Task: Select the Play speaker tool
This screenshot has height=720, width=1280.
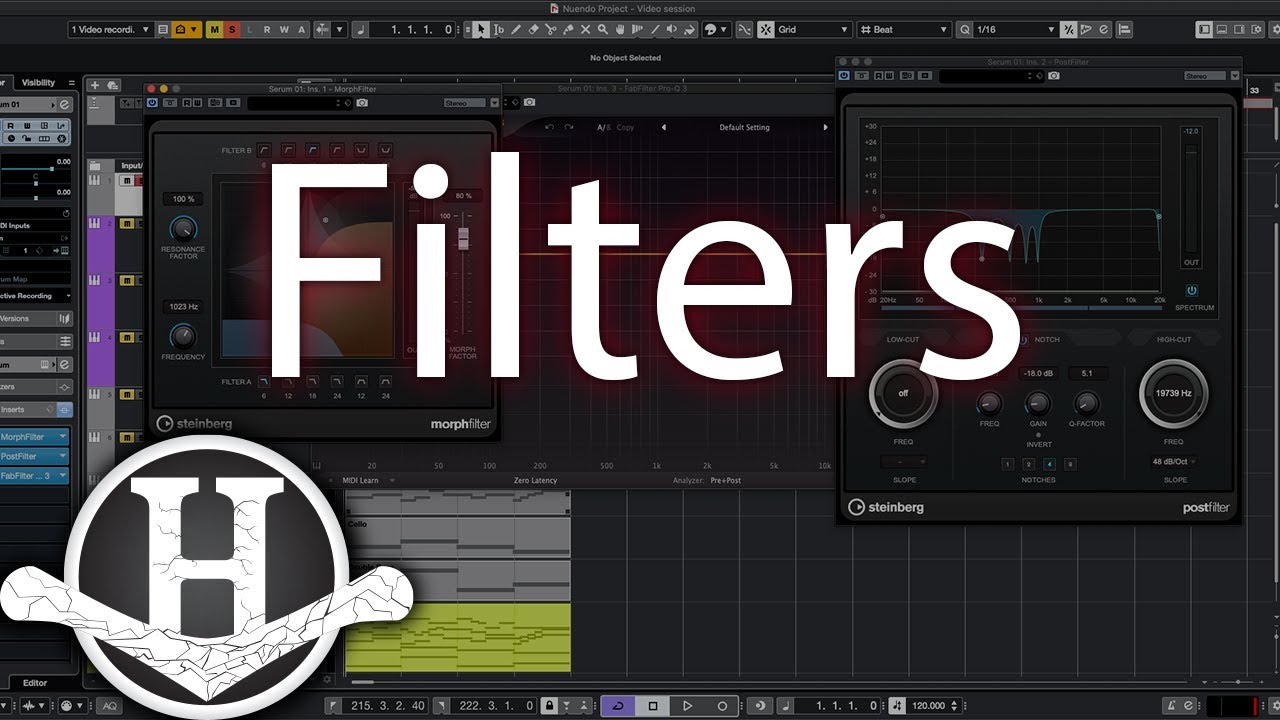Action: 672,30
